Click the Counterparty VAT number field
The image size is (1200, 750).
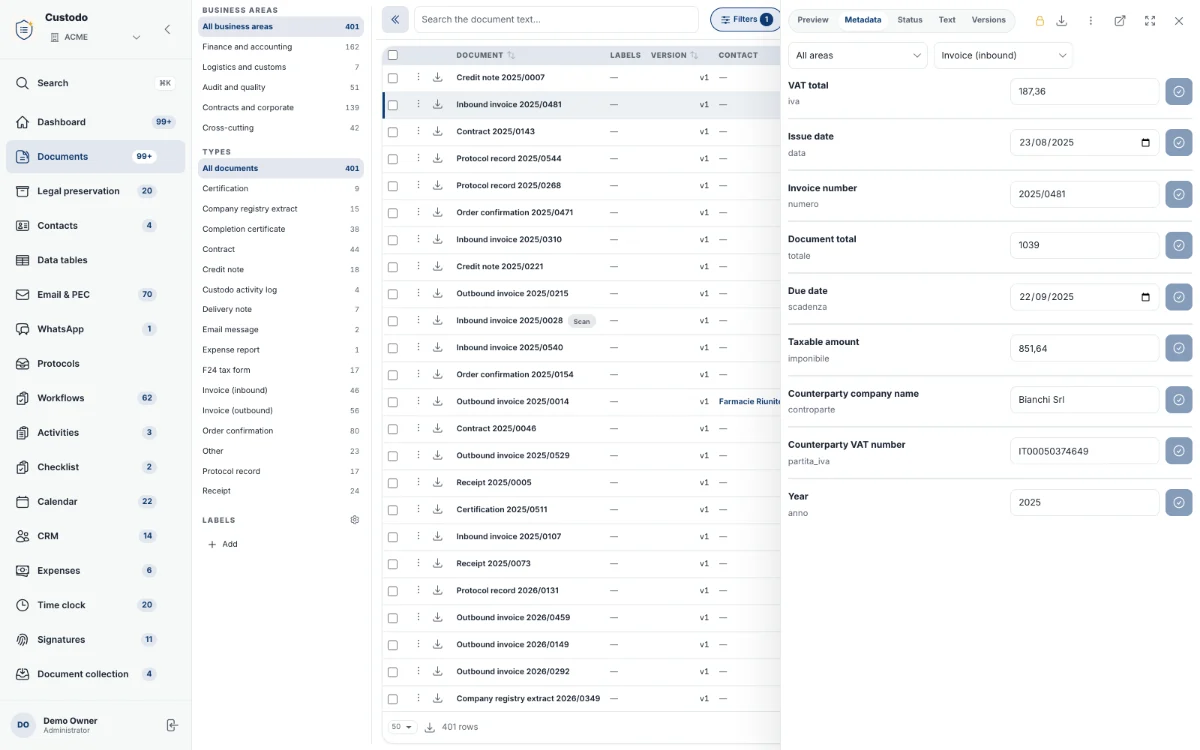point(1085,451)
